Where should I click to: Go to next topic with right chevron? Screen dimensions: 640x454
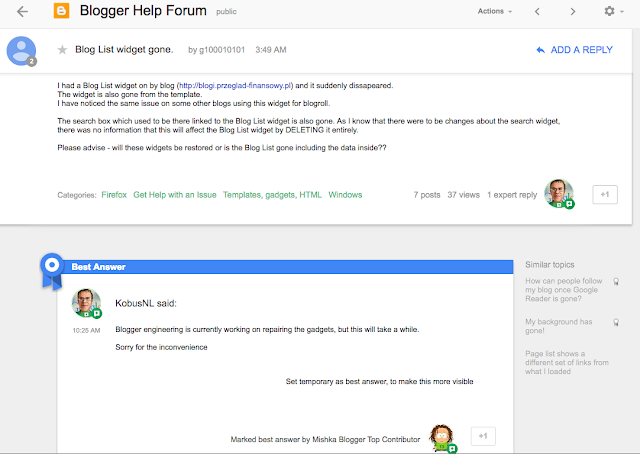573,11
